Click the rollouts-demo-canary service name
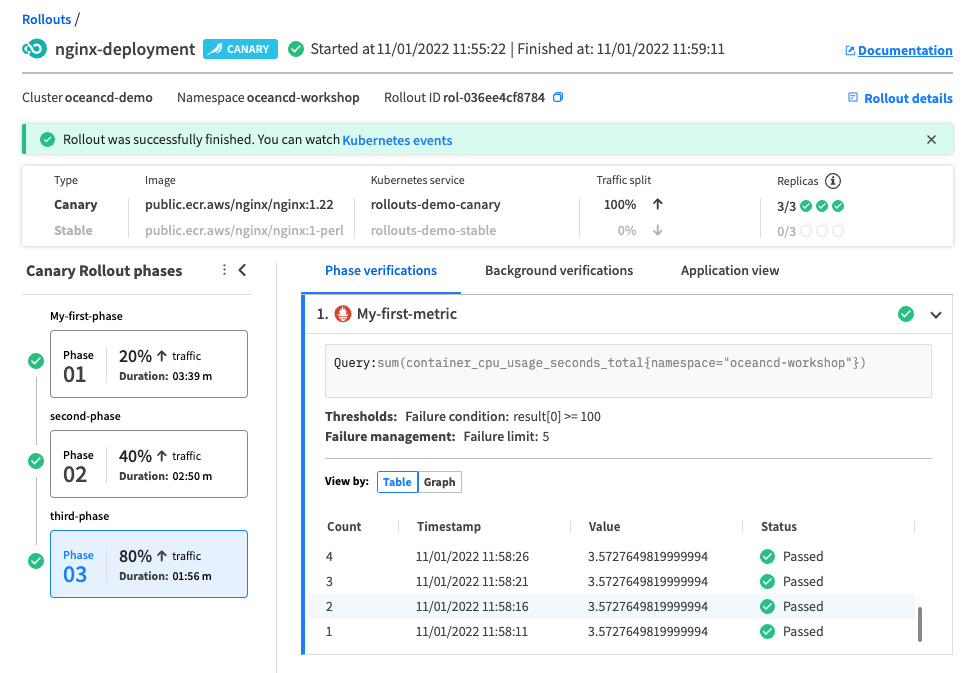The image size is (966, 673). [x=436, y=205]
